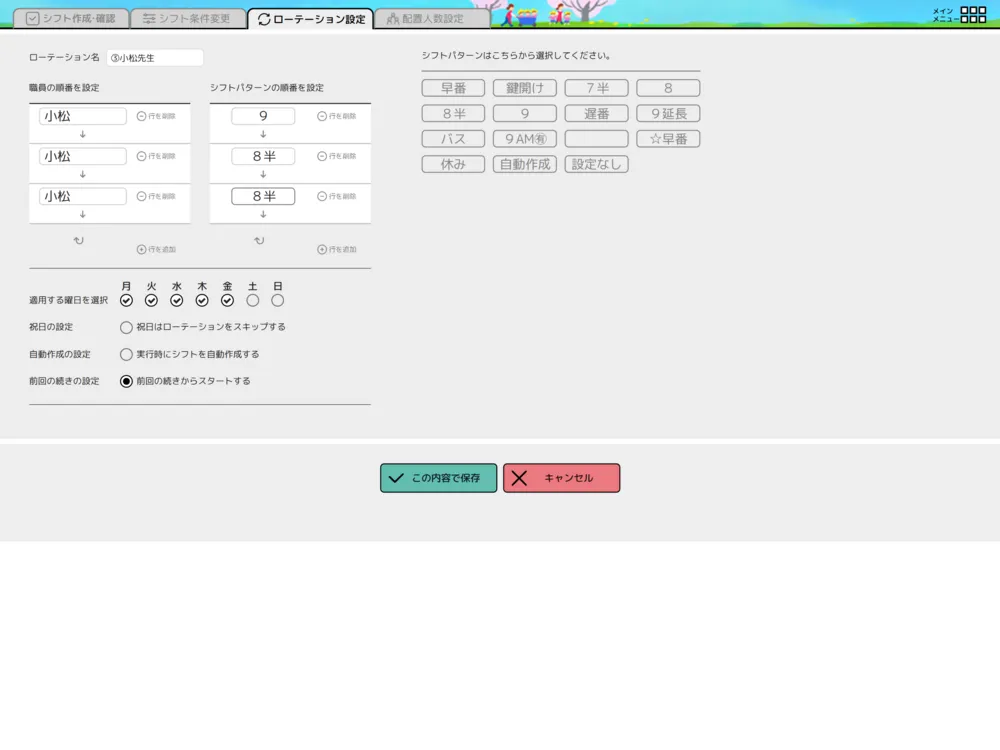The image size is (1000, 750).
Task: Choose the 鍵開け shift pattern
Action: [x=525, y=88]
